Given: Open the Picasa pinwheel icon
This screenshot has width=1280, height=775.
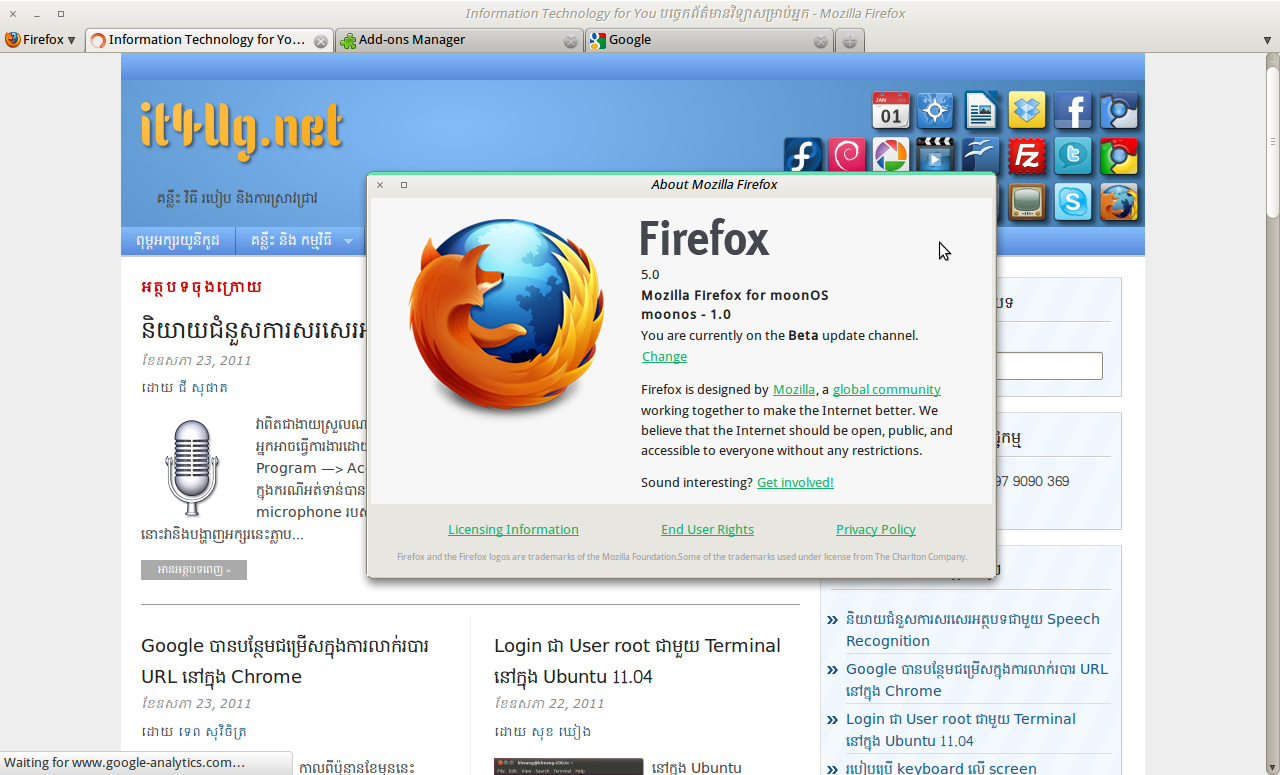Looking at the screenshot, I should [x=891, y=155].
